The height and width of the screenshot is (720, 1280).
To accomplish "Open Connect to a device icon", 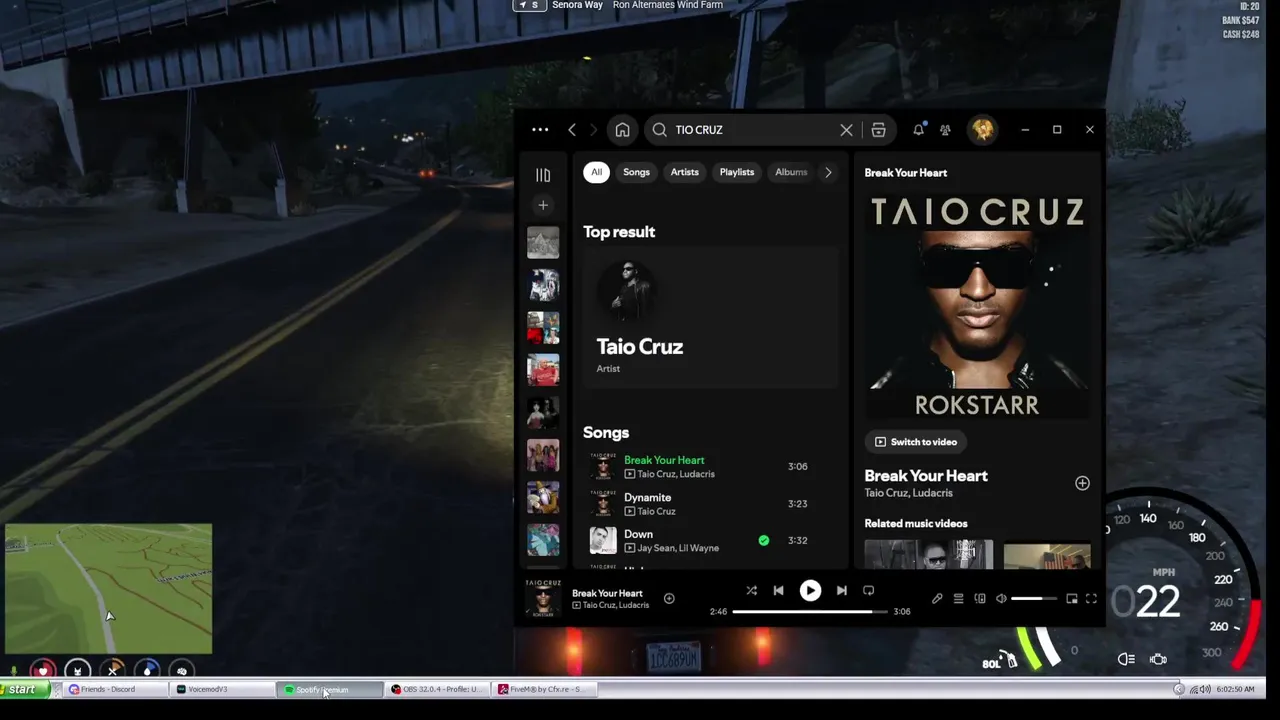I will click(980, 599).
